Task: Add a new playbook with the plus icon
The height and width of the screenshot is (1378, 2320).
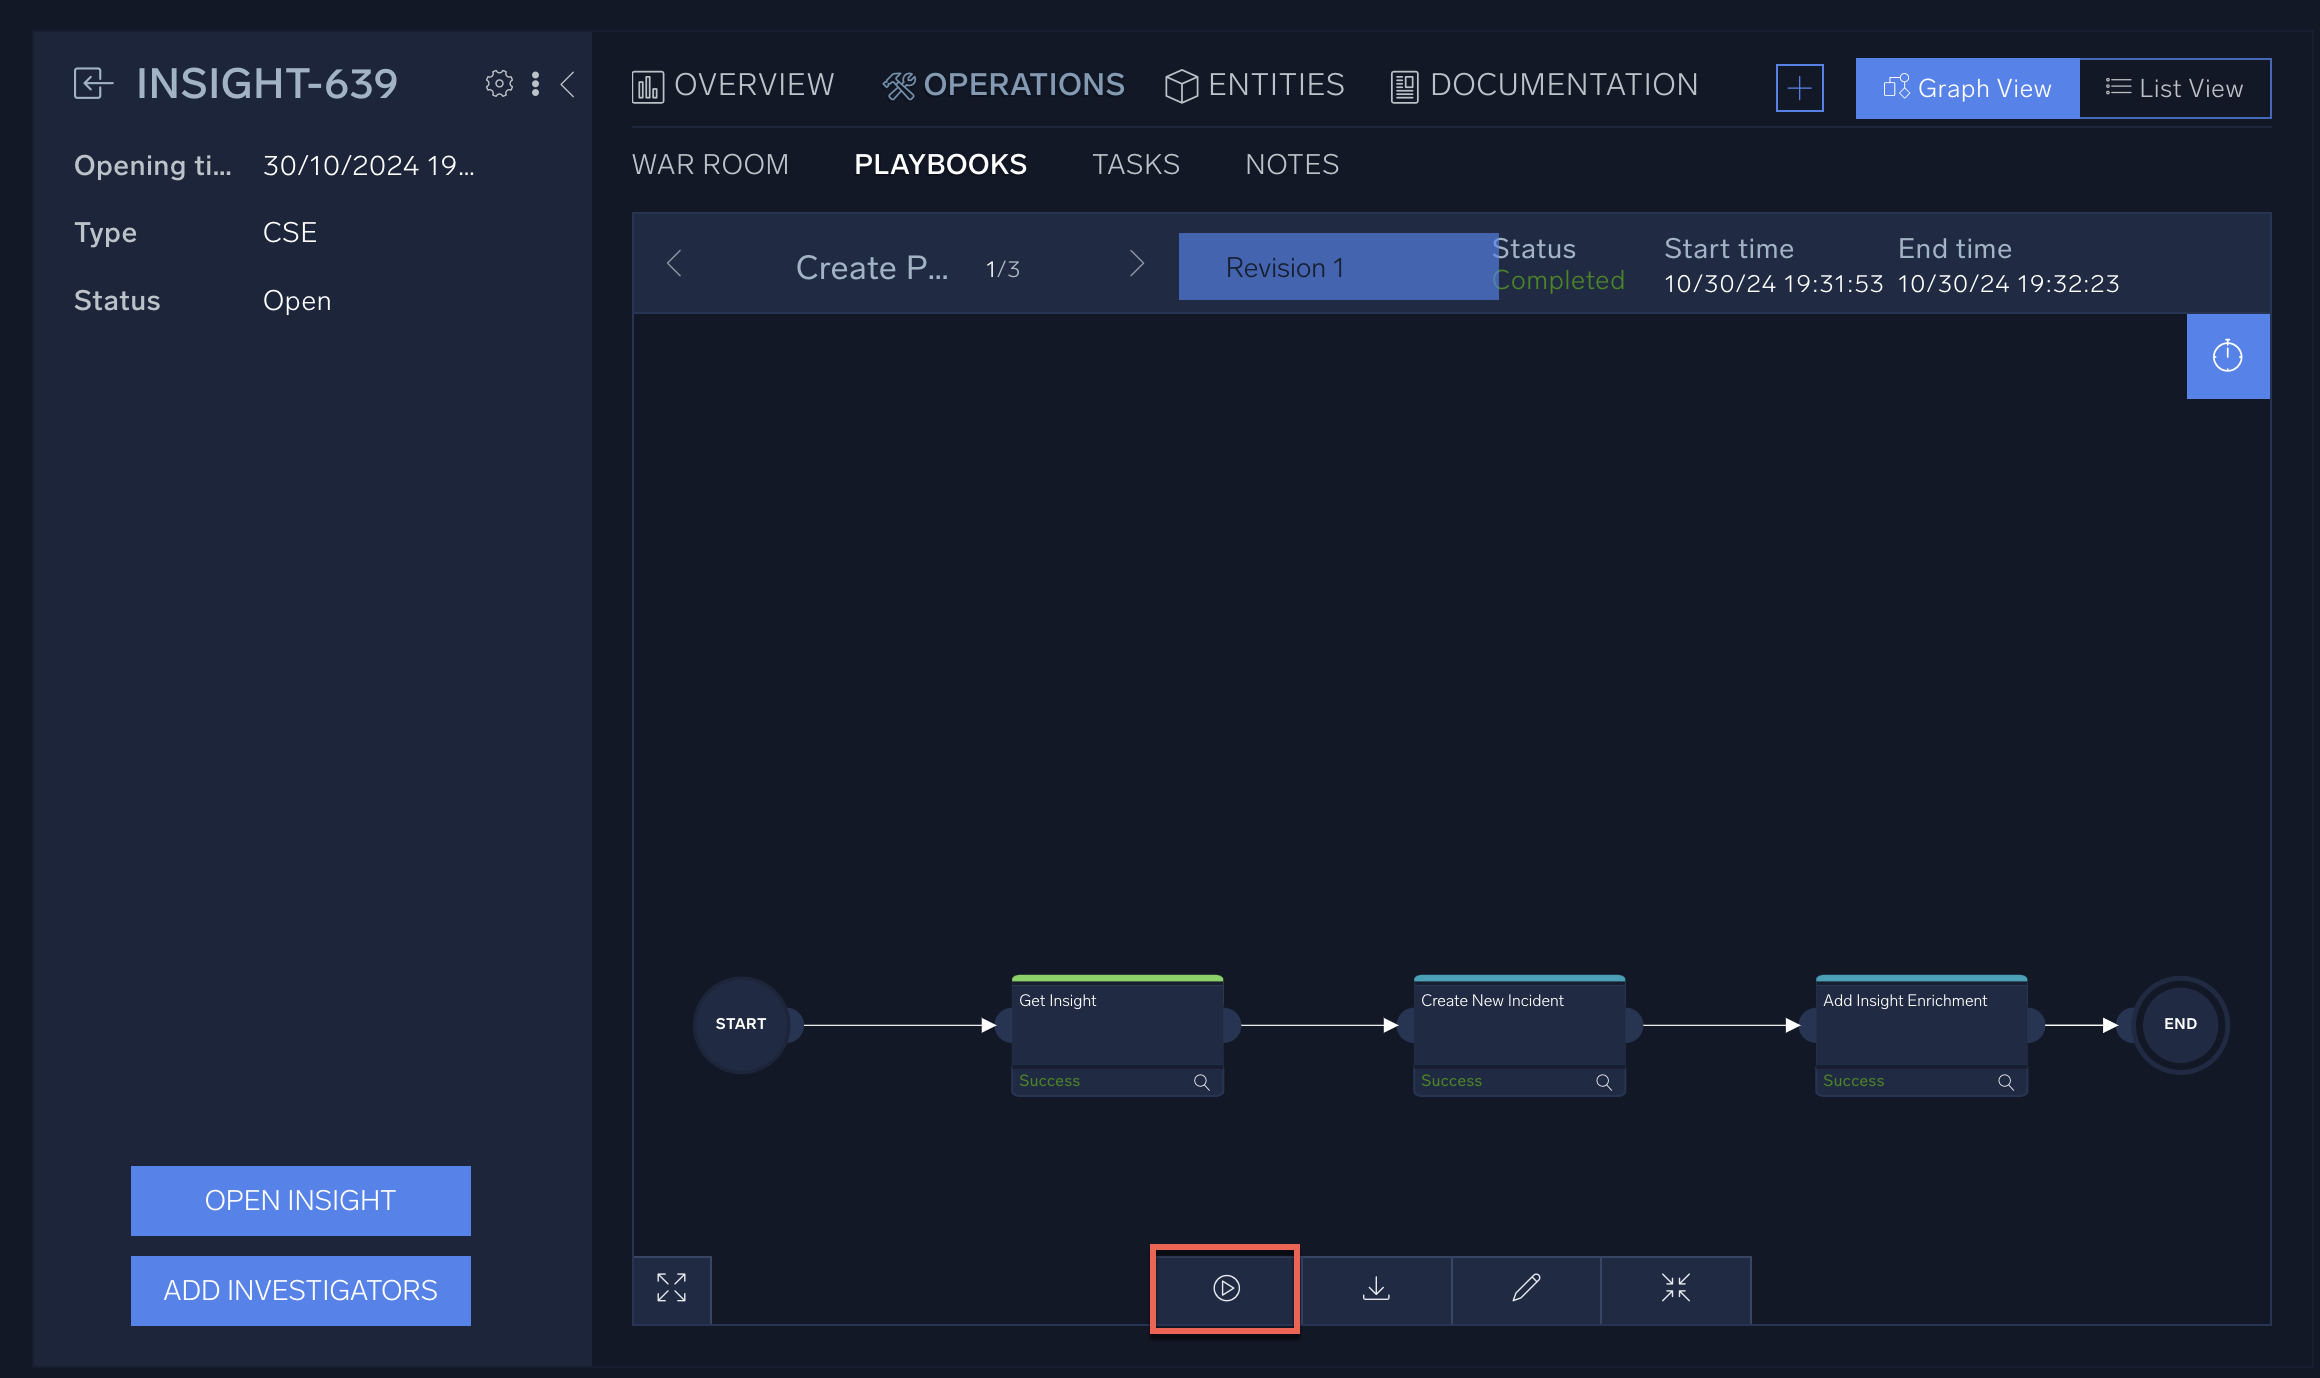Action: tap(1799, 88)
